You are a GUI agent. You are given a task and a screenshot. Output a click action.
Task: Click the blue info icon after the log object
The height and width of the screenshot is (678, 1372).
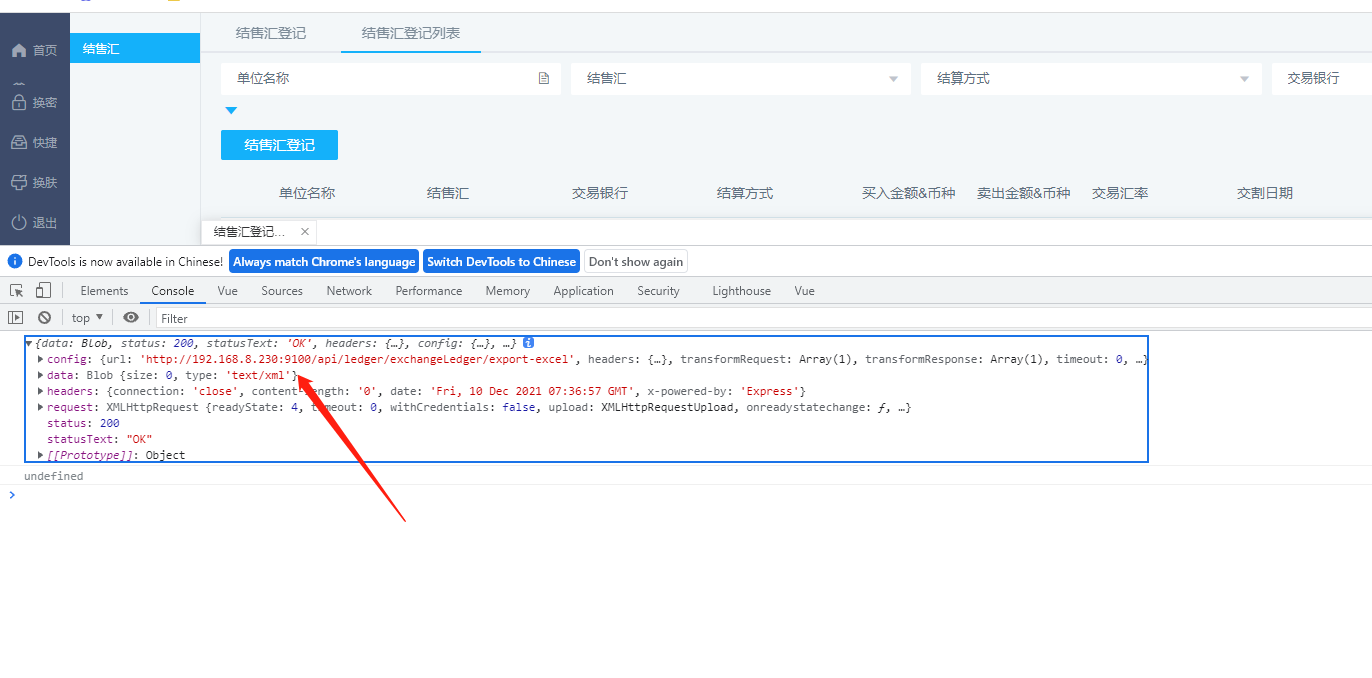[x=527, y=342]
